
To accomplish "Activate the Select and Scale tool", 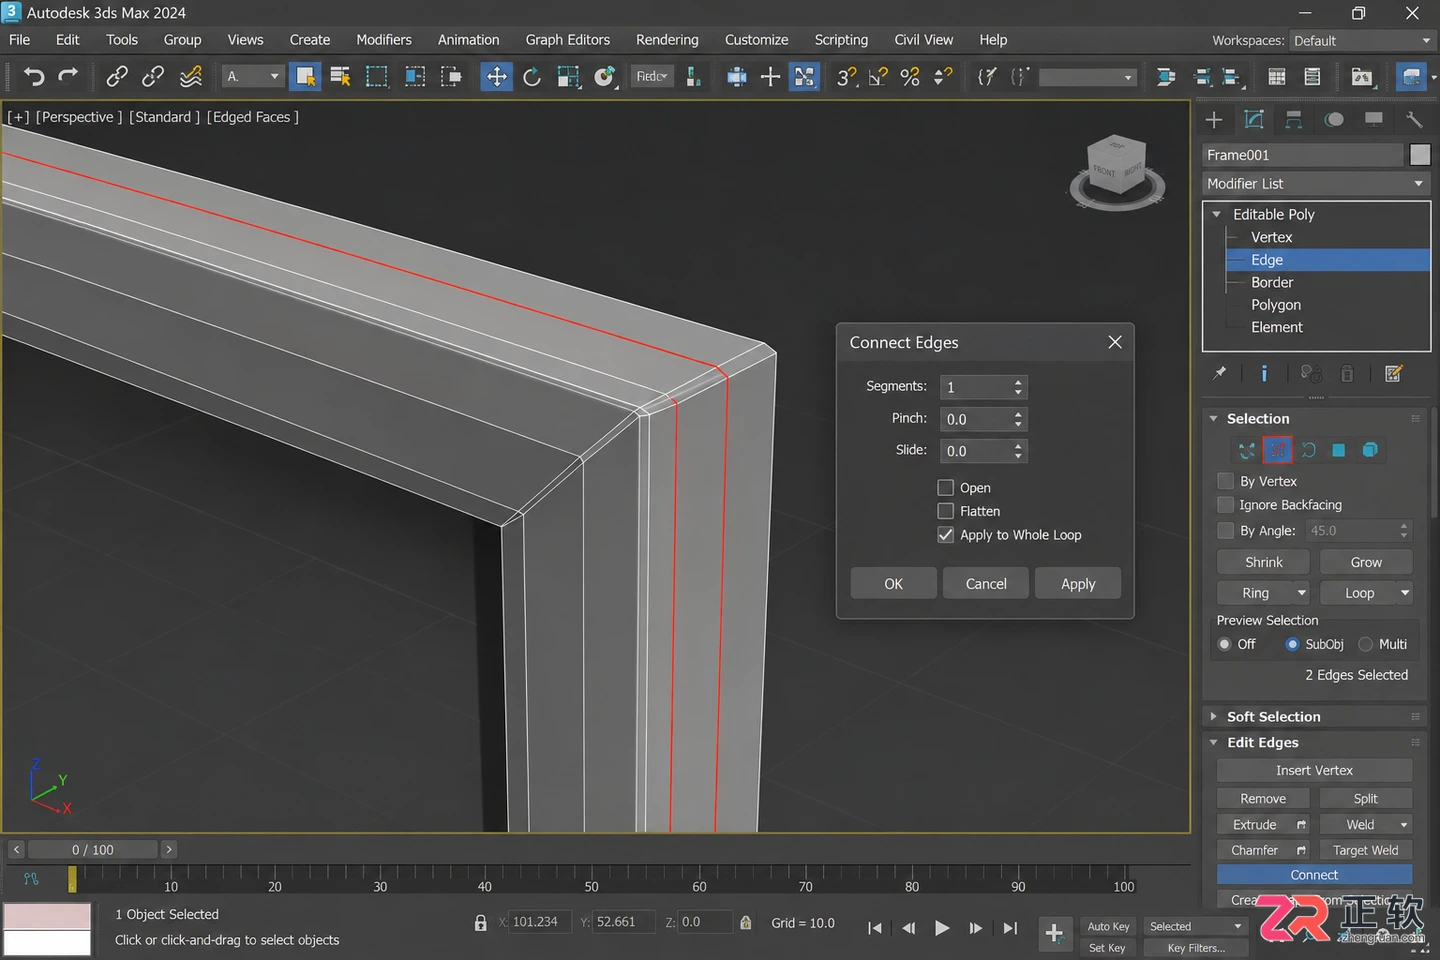I will (x=568, y=77).
